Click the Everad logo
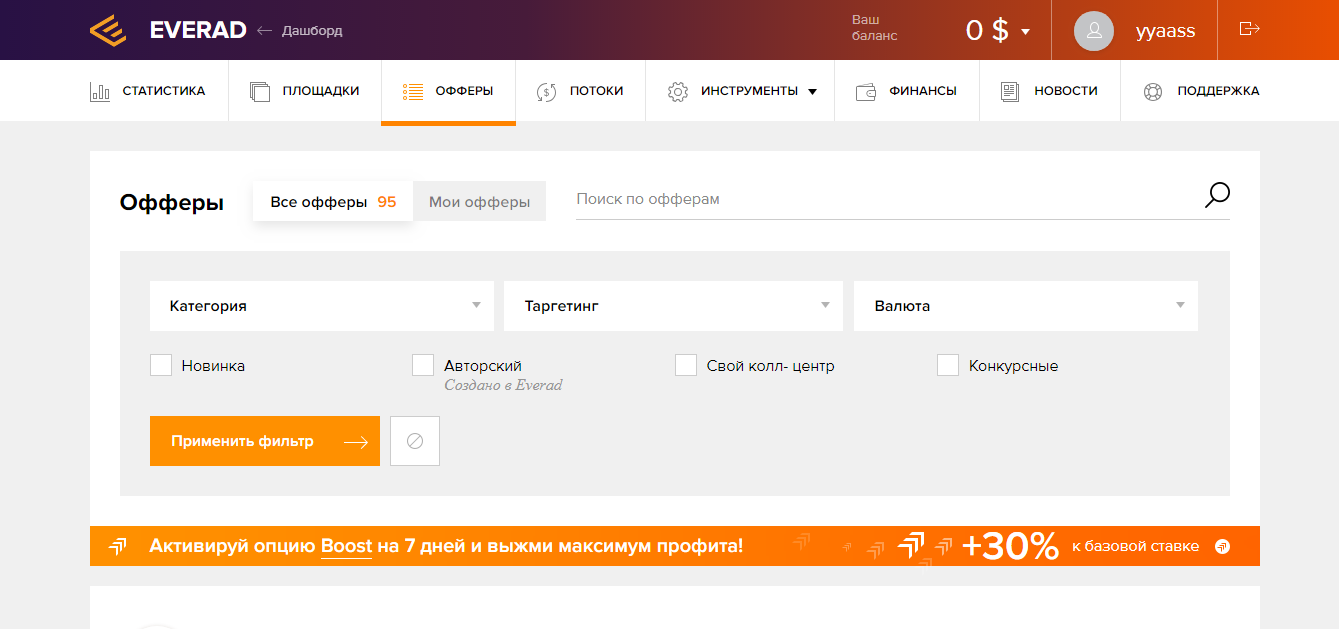 click(x=108, y=30)
